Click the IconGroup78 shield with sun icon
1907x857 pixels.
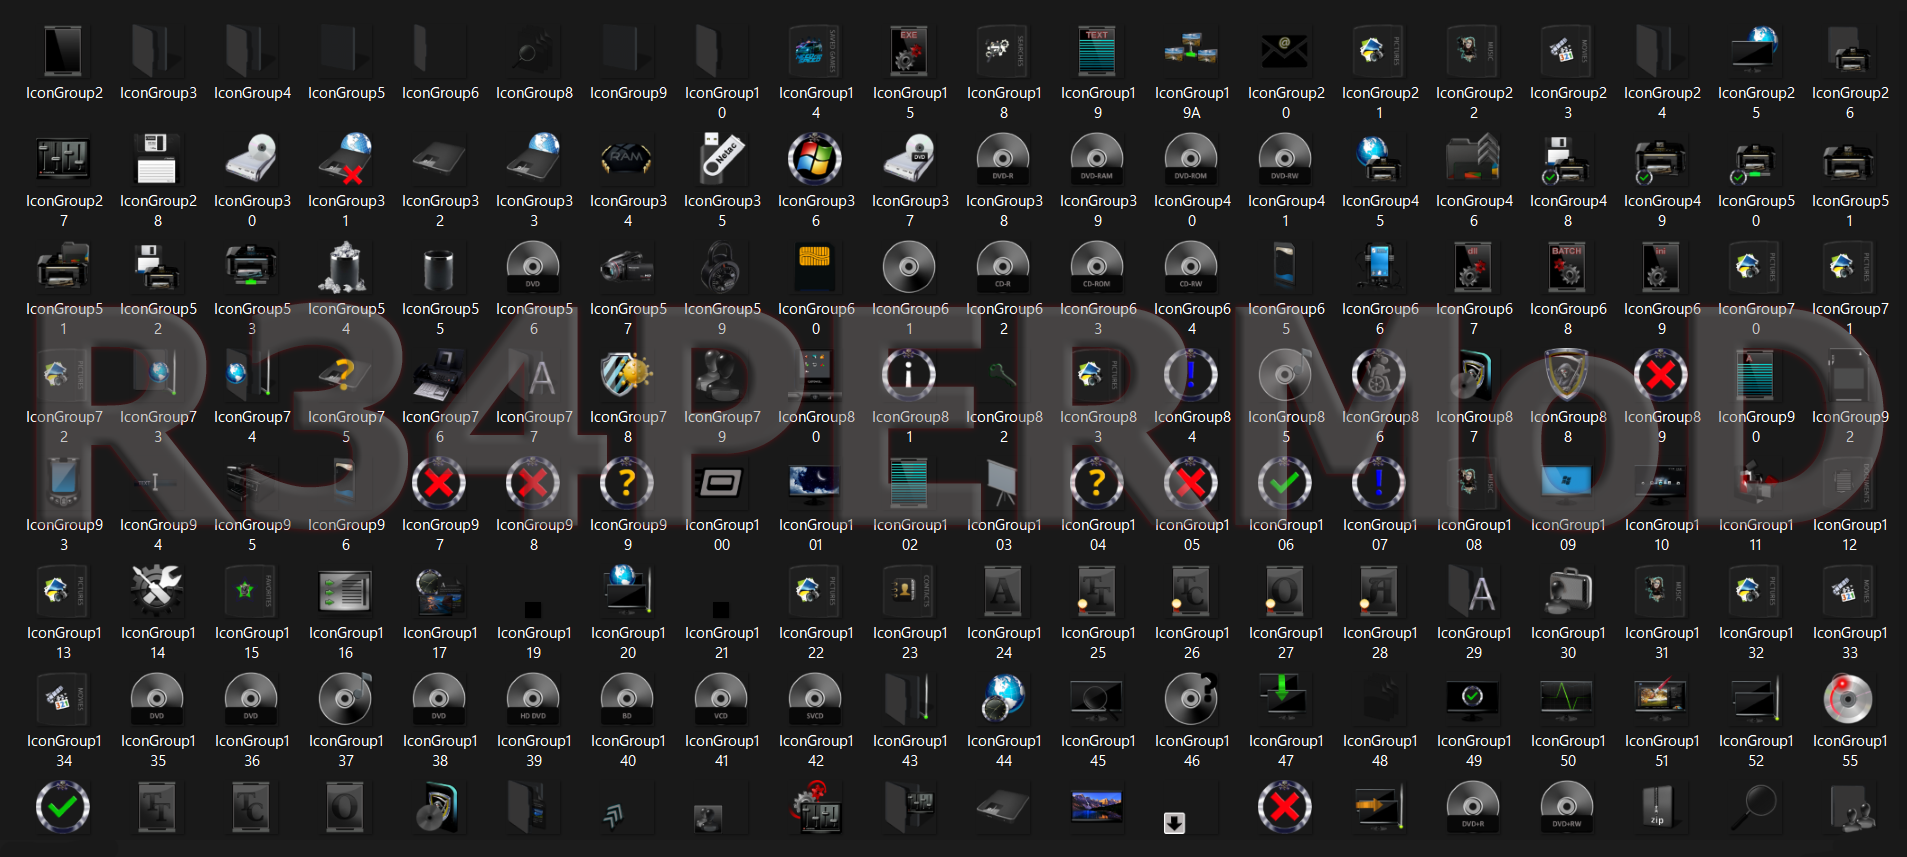(x=627, y=375)
